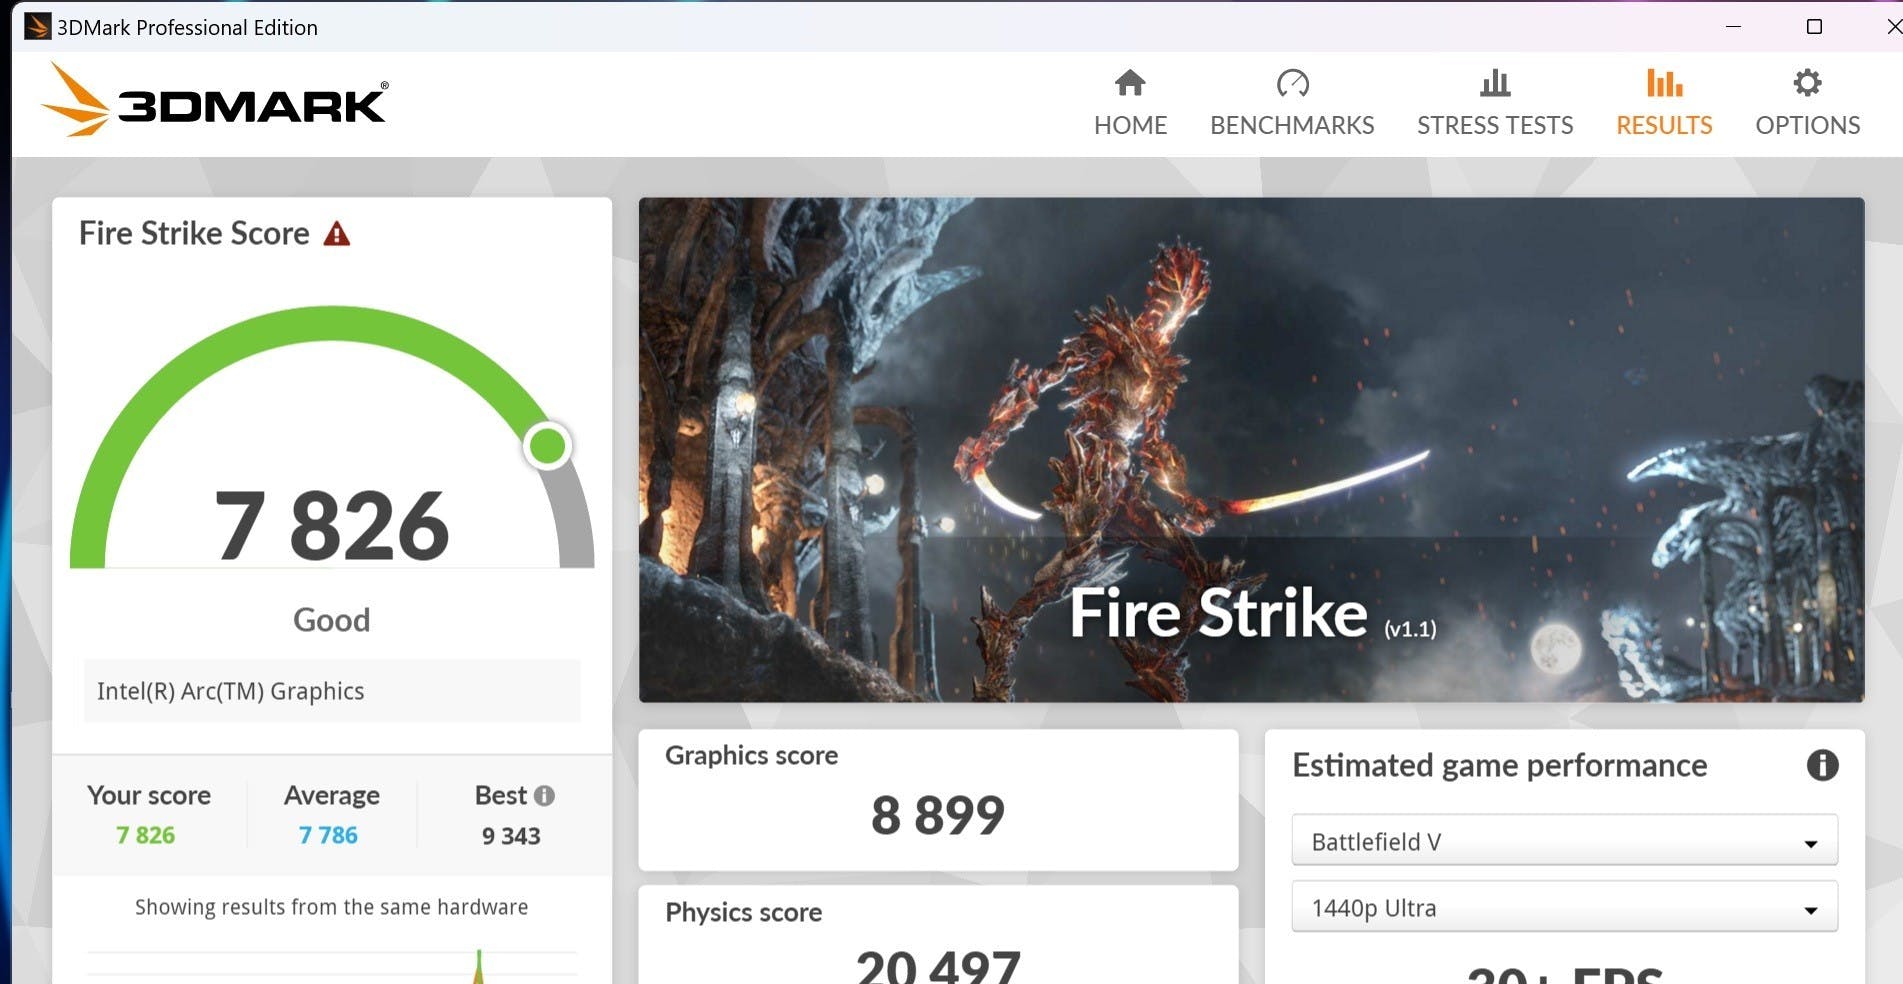Open the OPTIONS tab label
The image size is (1903, 984).
(x=1807, y=125)
